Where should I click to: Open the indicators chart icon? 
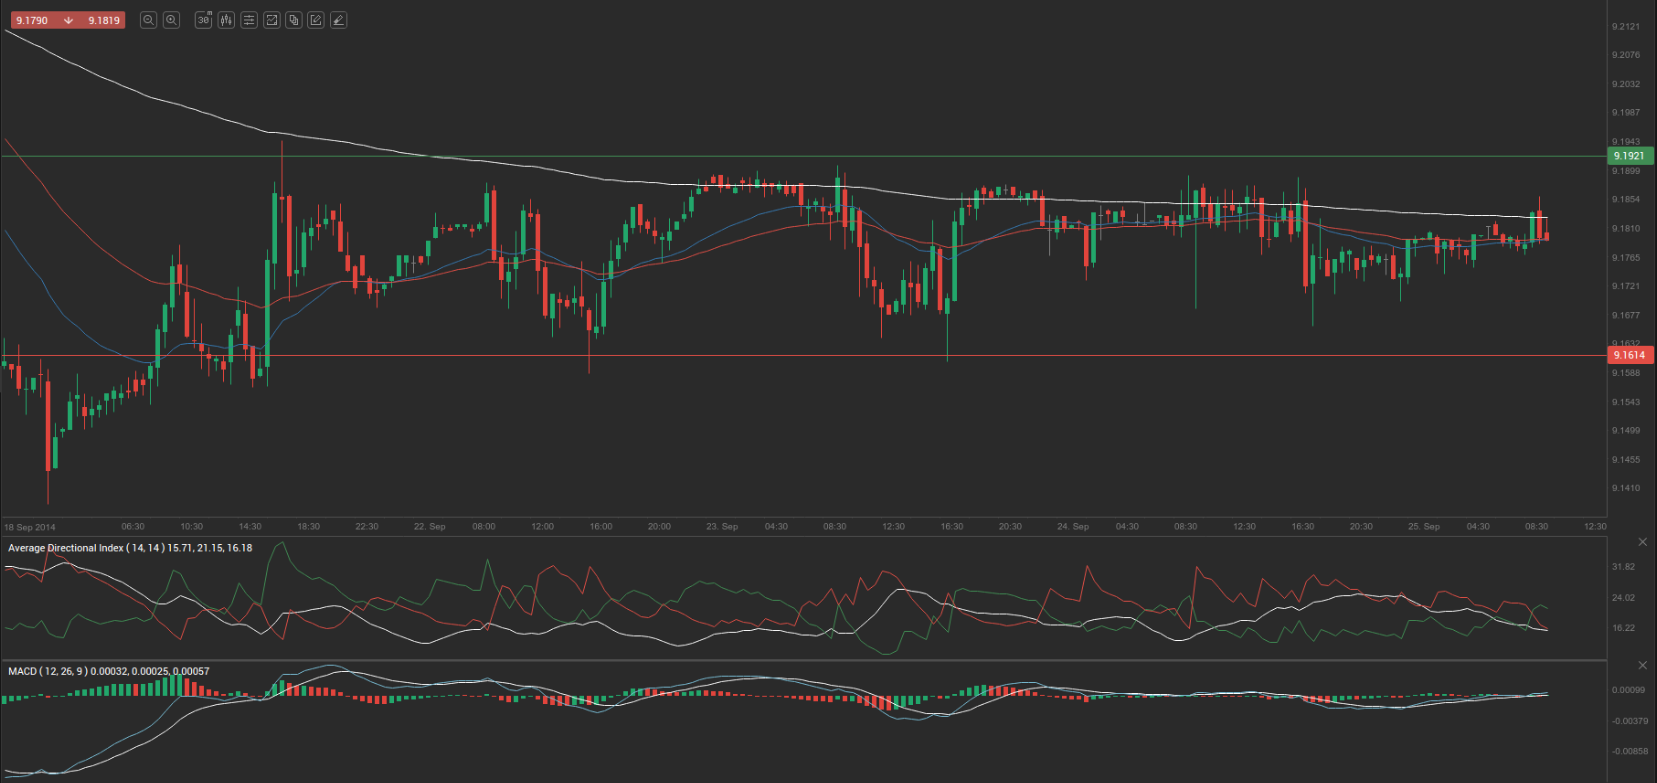point(271,20)
